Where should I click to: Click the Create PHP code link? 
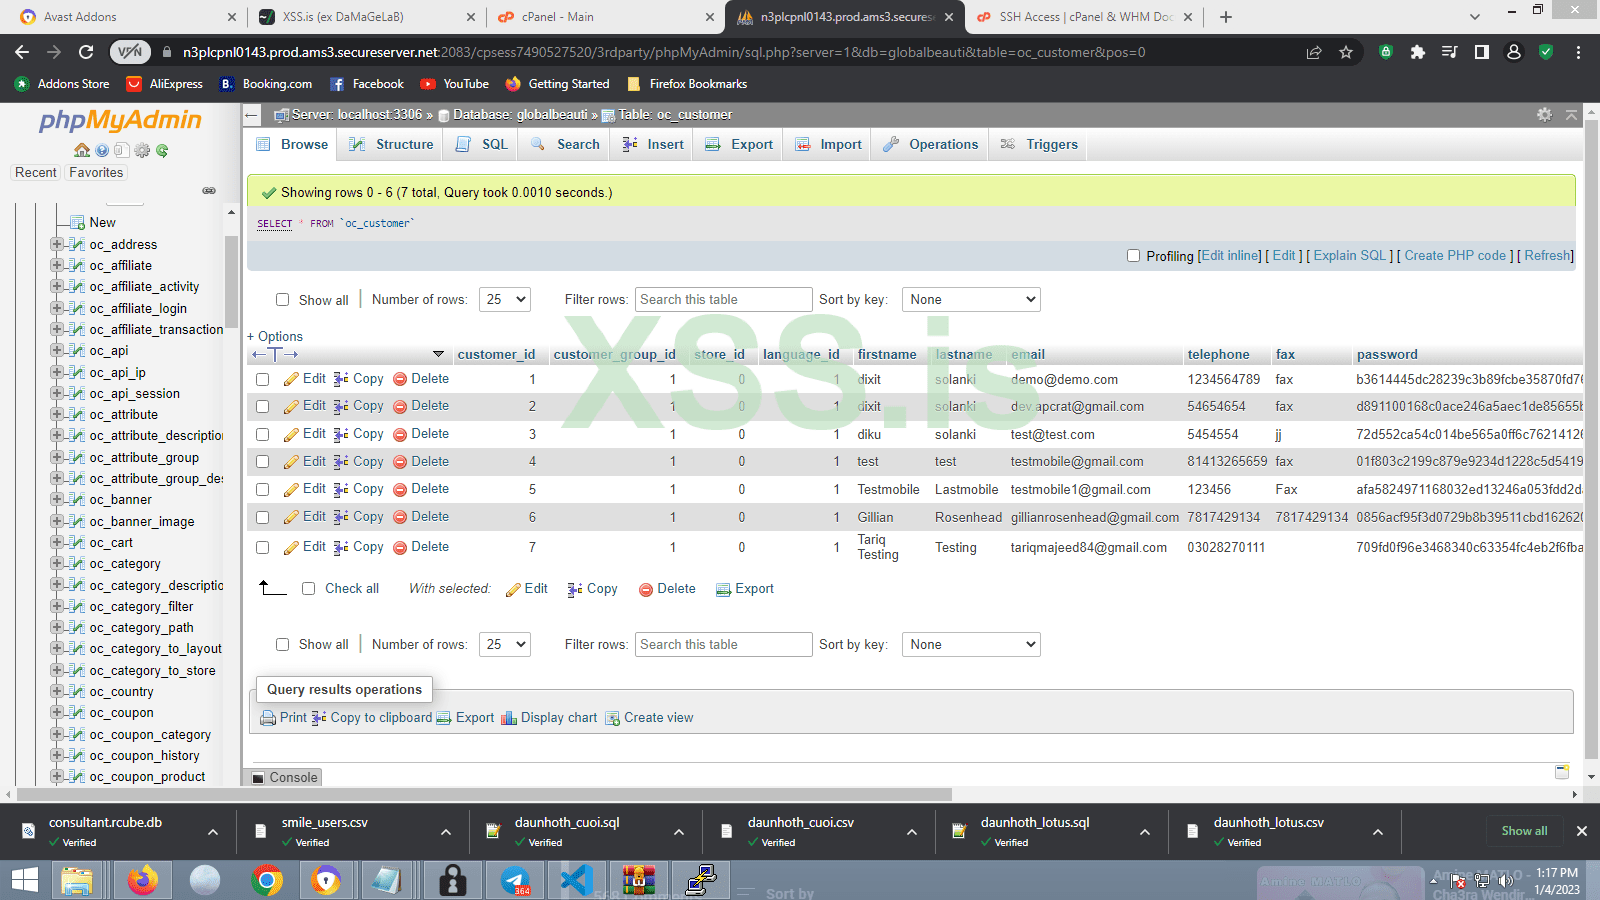coord(1455,256)
